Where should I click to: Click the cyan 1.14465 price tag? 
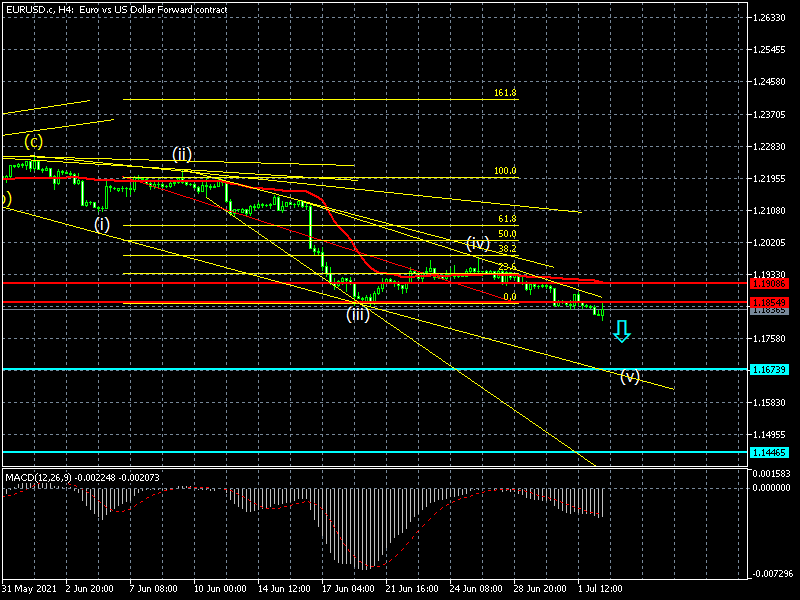pos(769,453)
